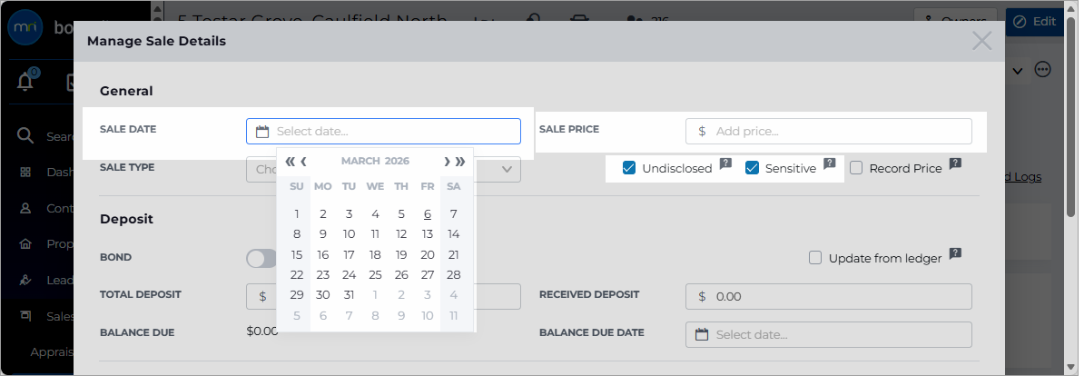Viewport: 1080px width, 376px height.
Task: Click the help icon beside Sensitive
Action: (x=829, y=164)
